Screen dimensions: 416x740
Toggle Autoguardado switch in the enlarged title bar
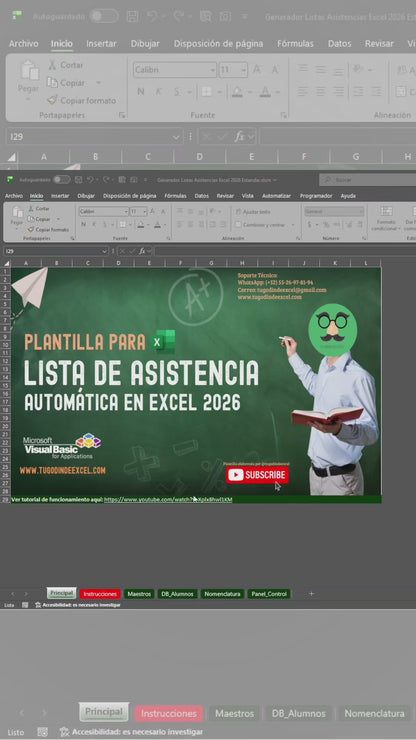click(x=104, y=16)
